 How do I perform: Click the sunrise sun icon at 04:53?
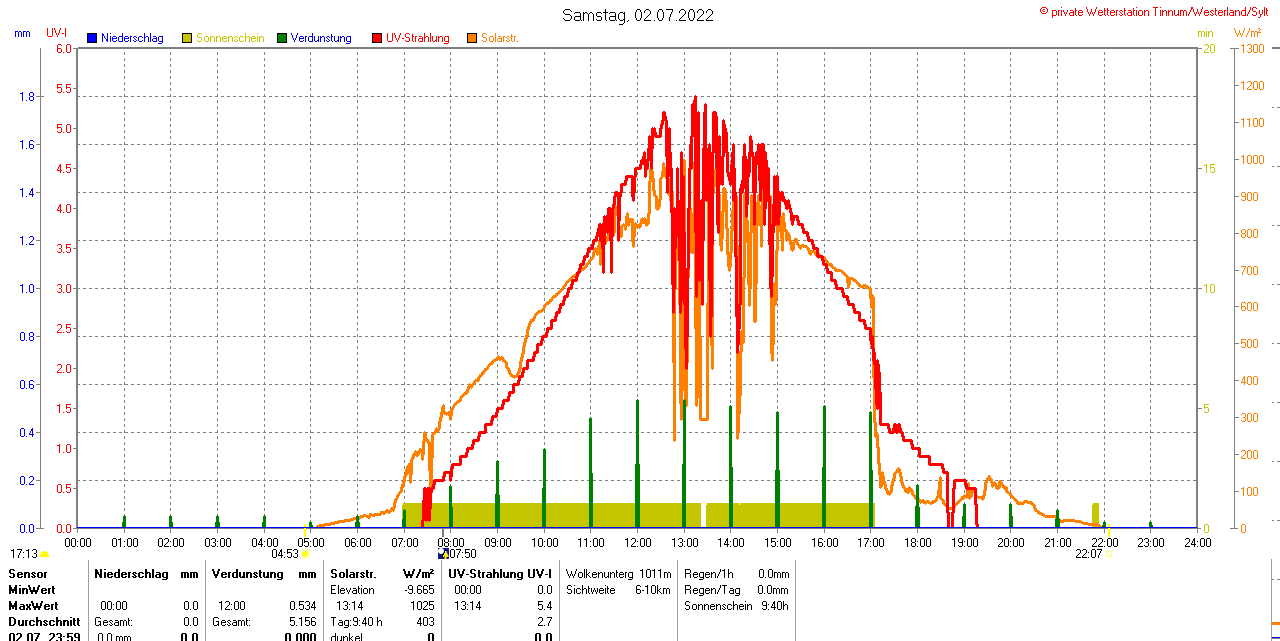tap(305, 553)
